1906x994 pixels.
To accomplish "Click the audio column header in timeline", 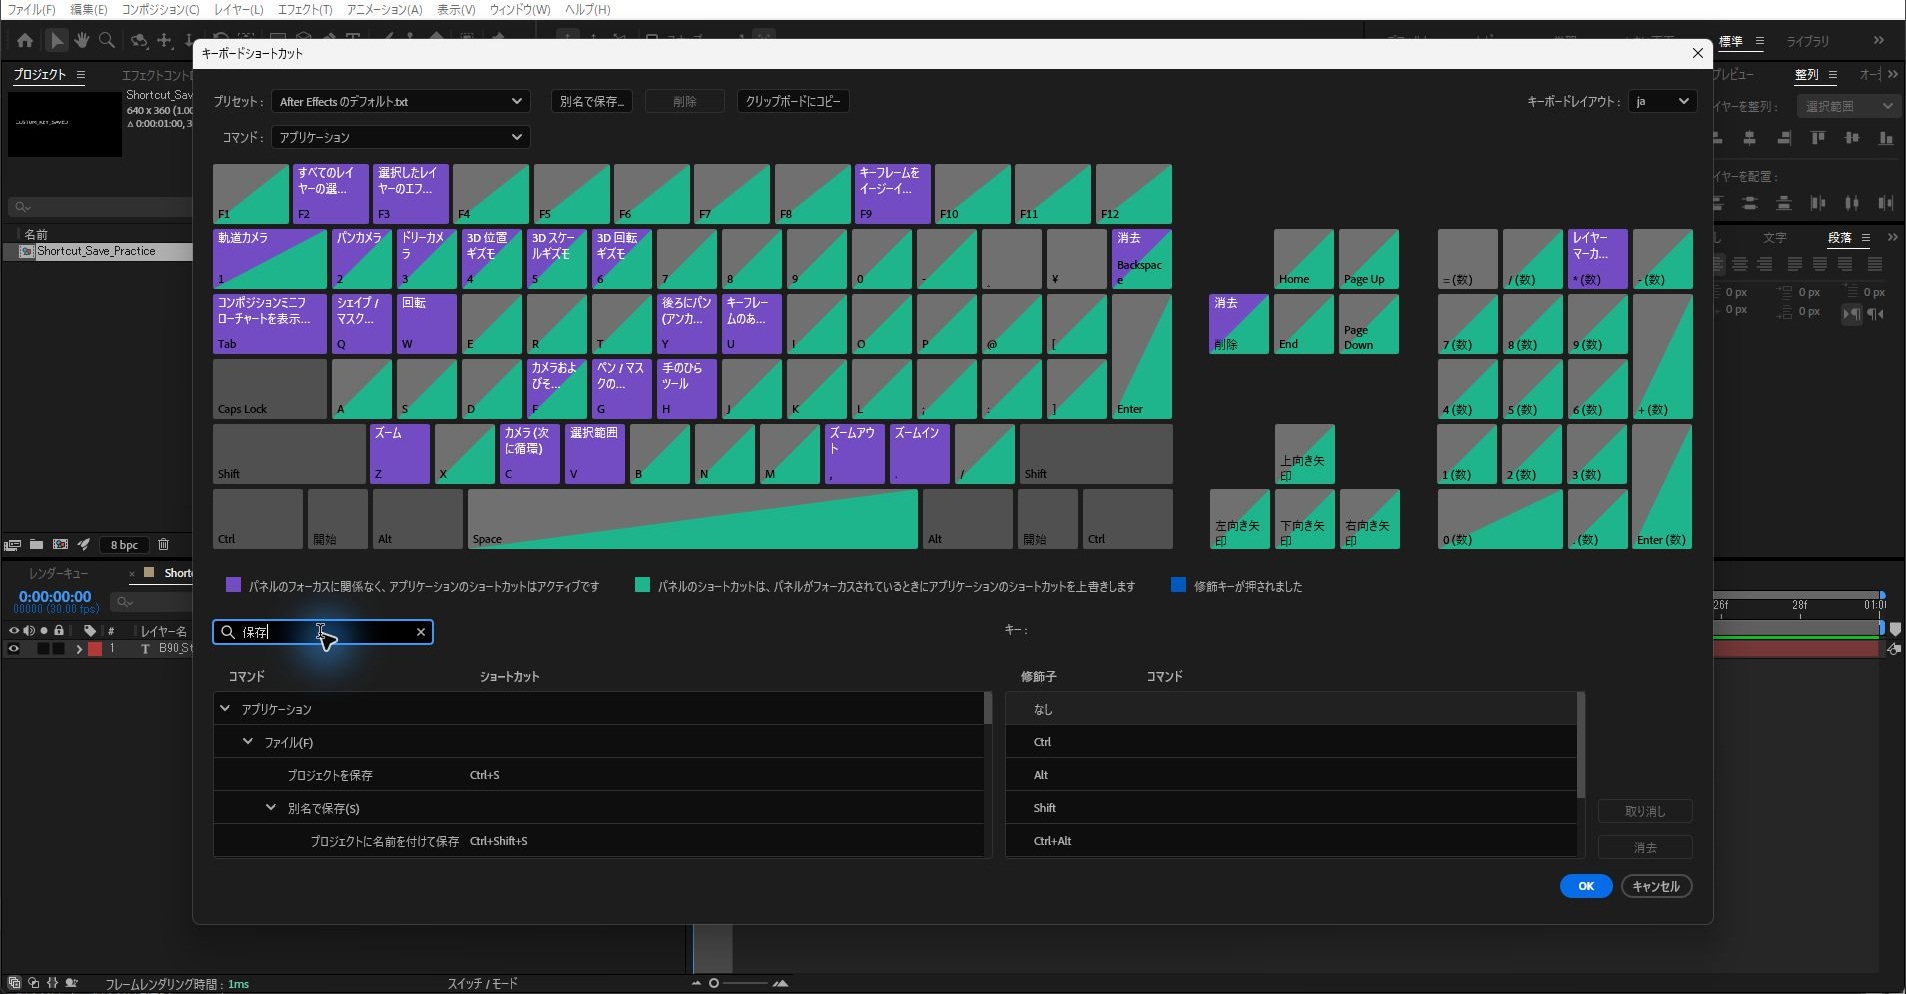I will pos(29,631).
